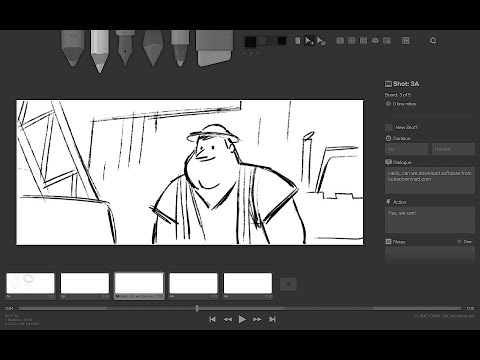Clear the notes with Clear button
This screenshot has height=360, width=480.
click(466, 242)
